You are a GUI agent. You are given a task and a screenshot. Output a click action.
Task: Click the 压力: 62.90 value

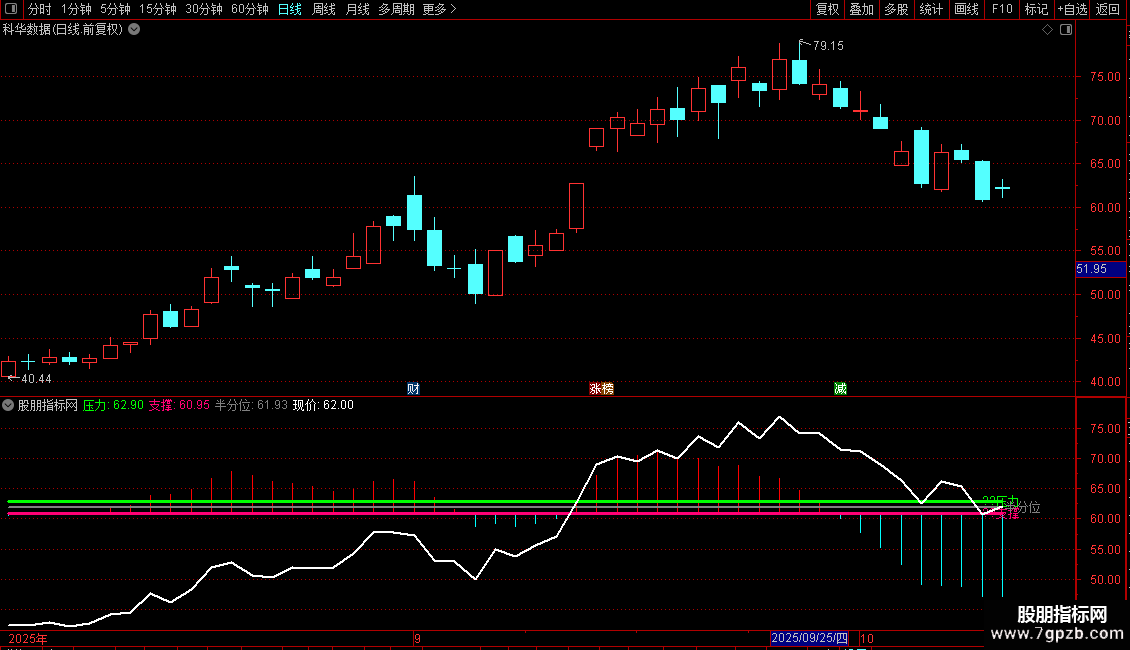pyautogui.click(x=113, y=406)
